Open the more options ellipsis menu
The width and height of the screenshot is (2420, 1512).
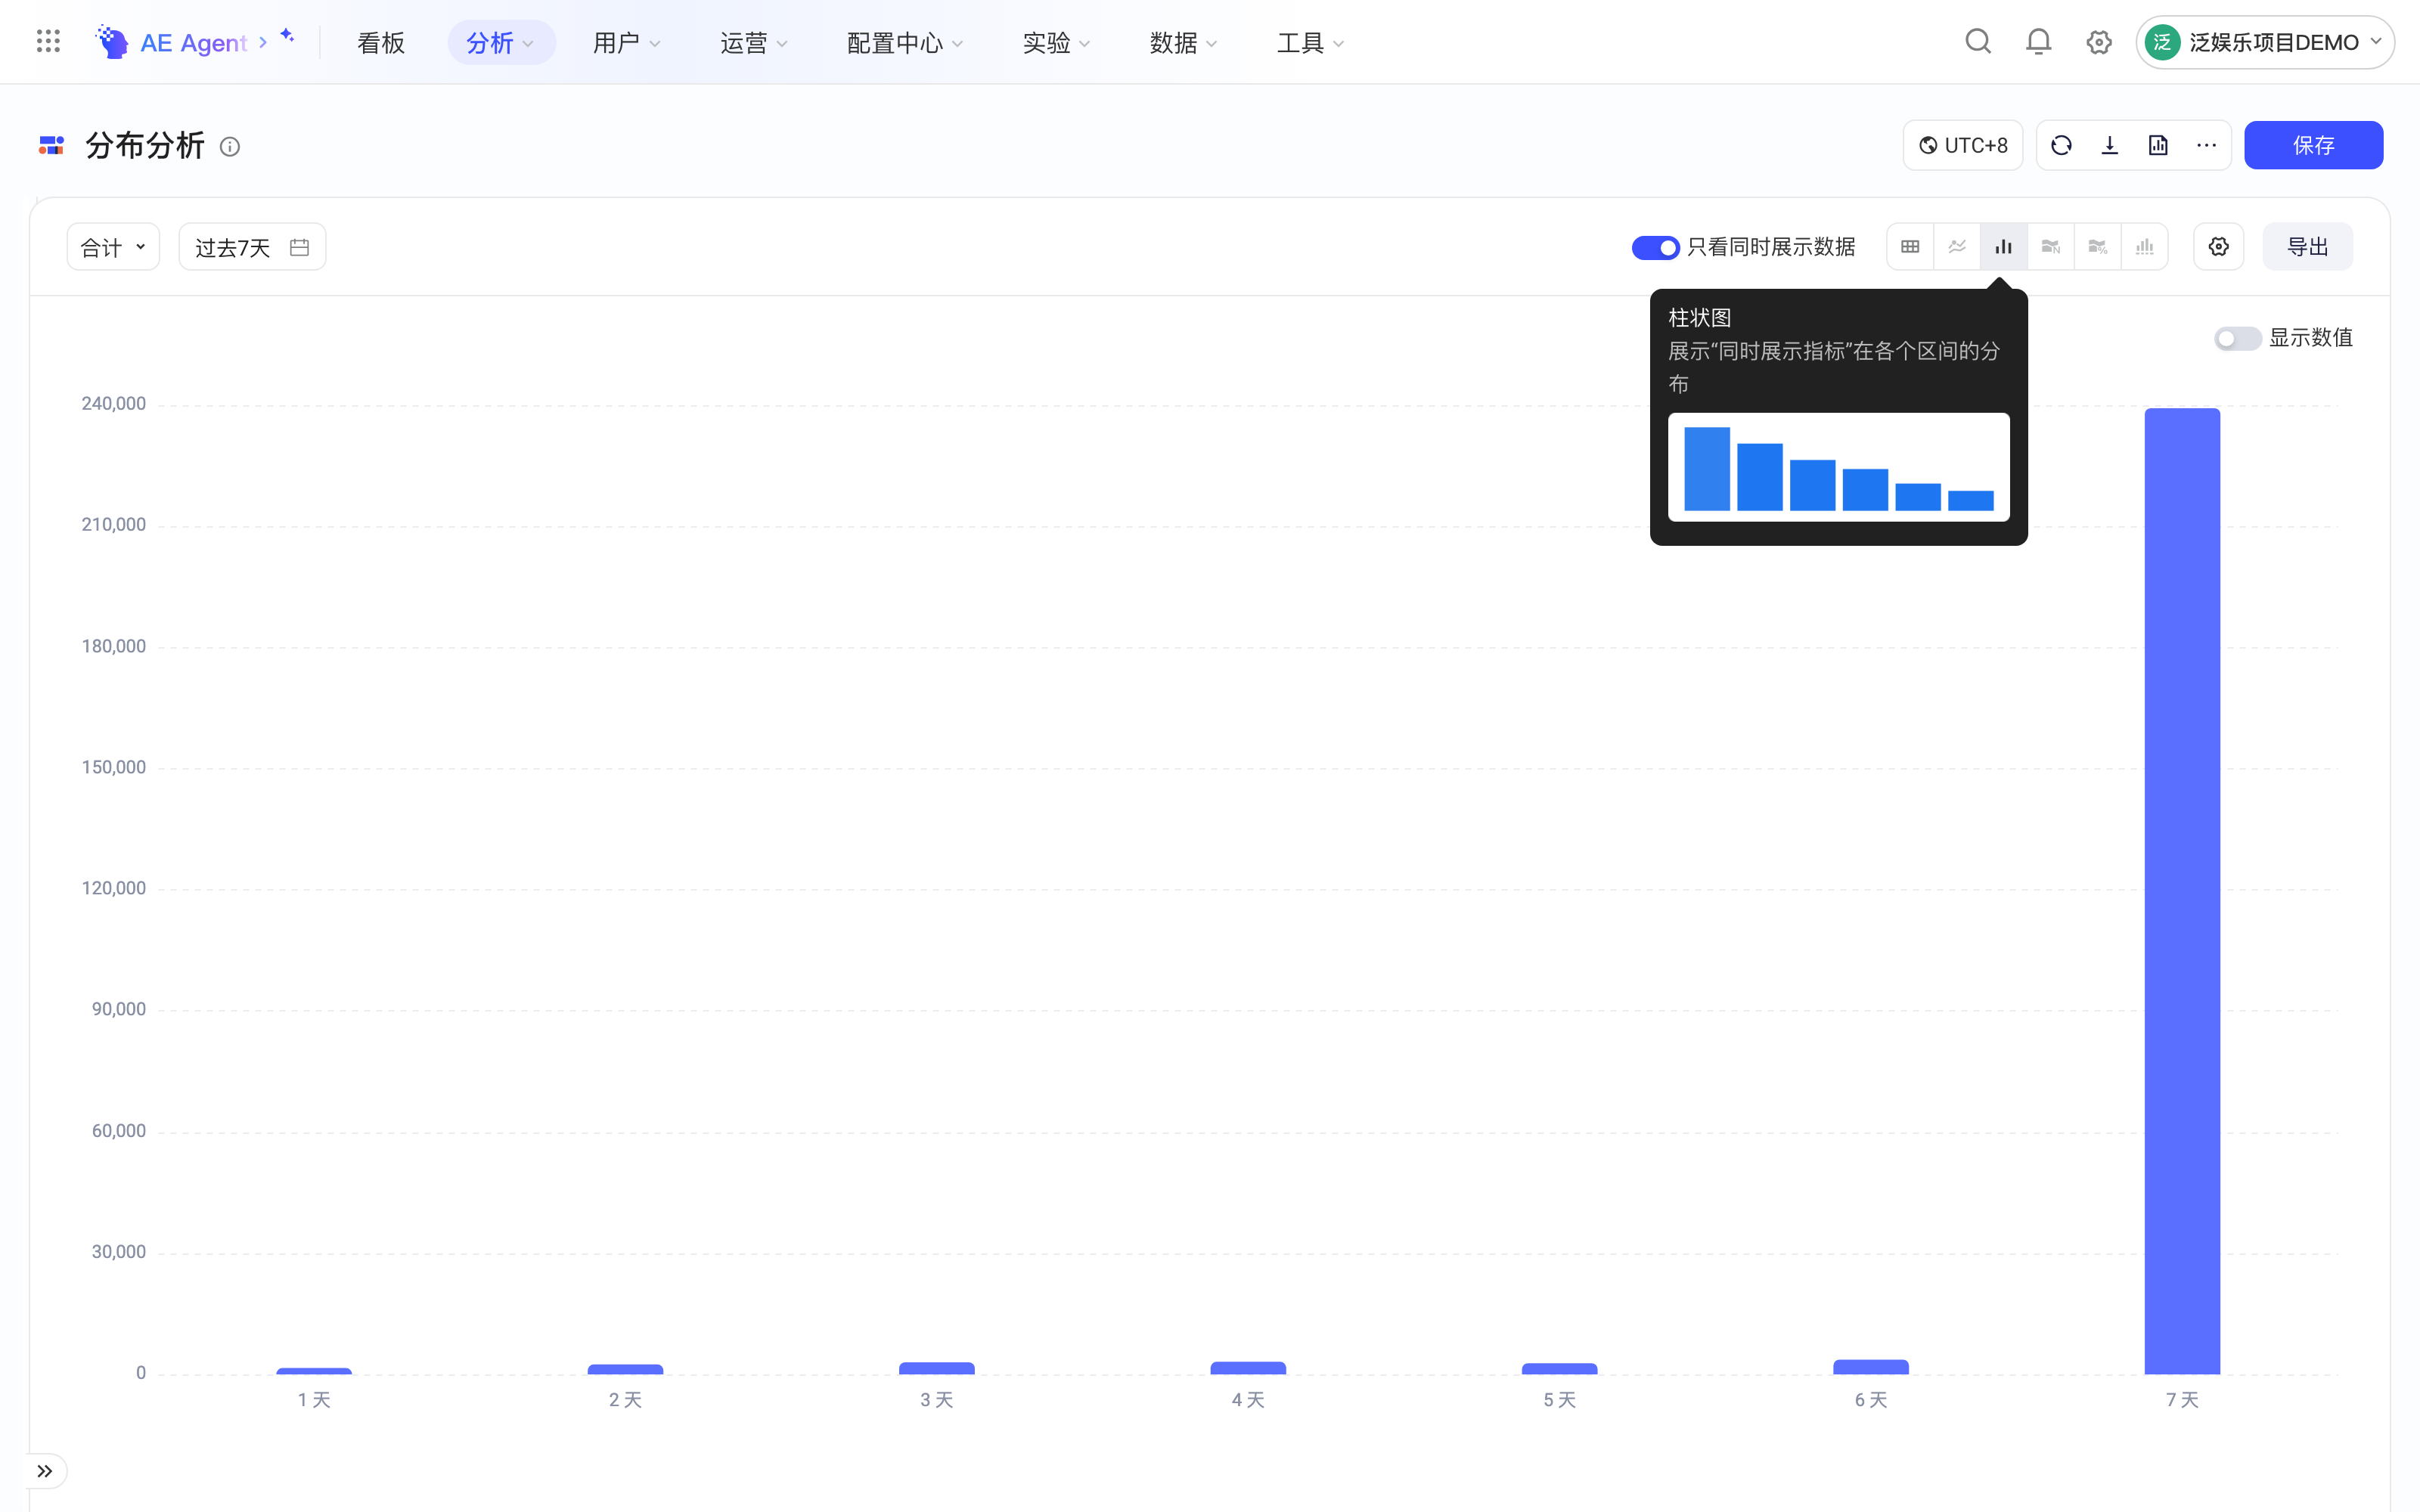pos(2206,145)
